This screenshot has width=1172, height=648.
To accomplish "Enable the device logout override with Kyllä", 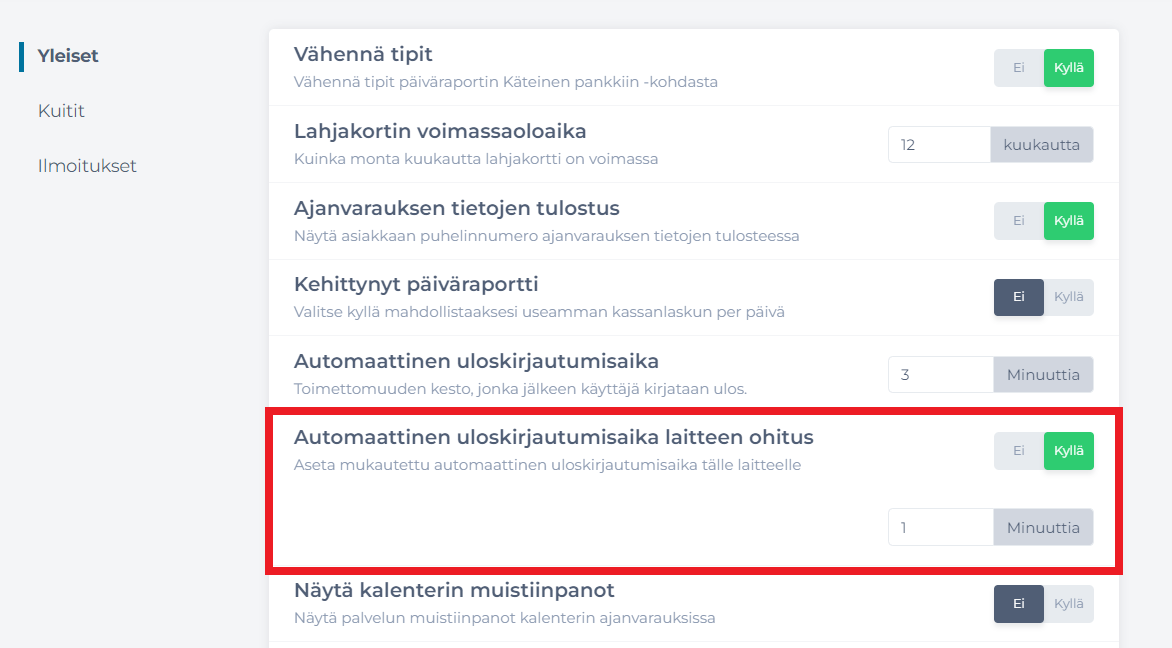I will 1066,450.
